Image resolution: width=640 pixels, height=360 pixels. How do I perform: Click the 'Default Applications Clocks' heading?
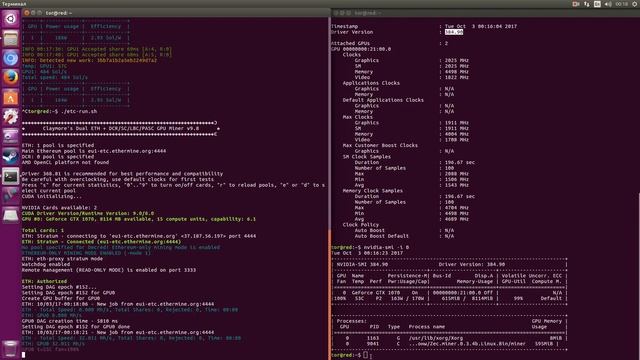pos(383,100)
